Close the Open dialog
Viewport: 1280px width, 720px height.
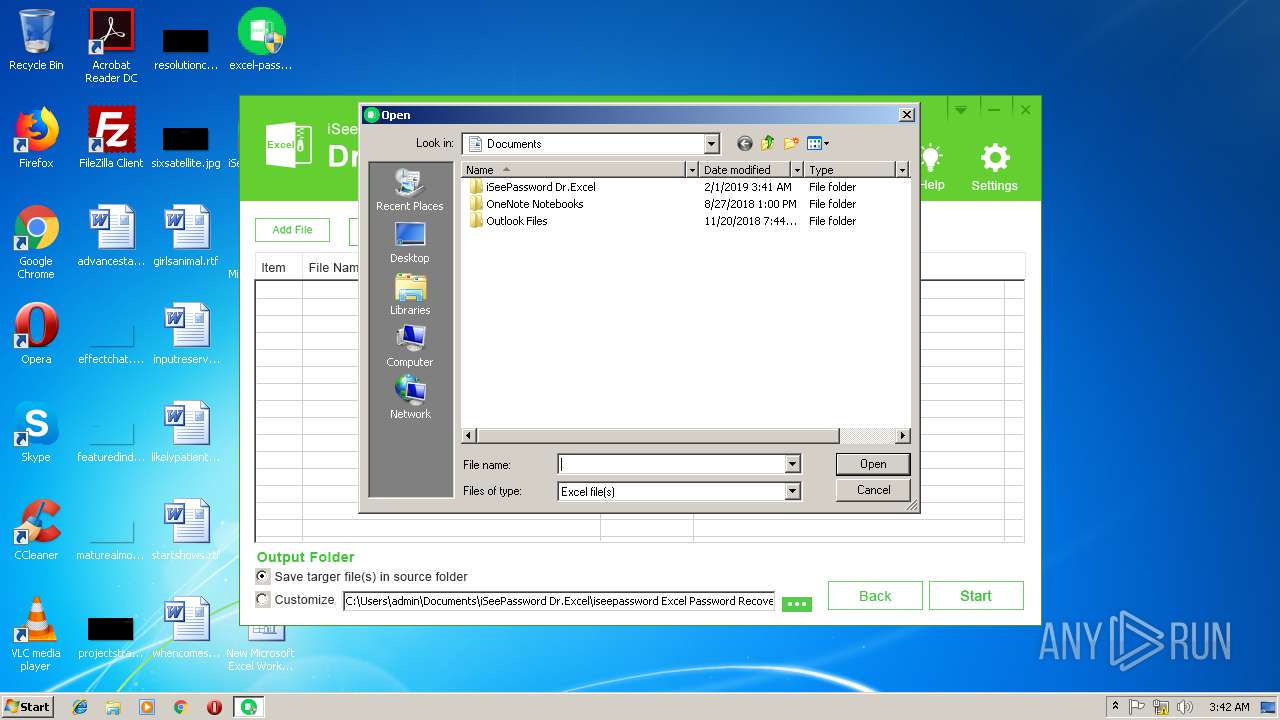coord(907,115)
